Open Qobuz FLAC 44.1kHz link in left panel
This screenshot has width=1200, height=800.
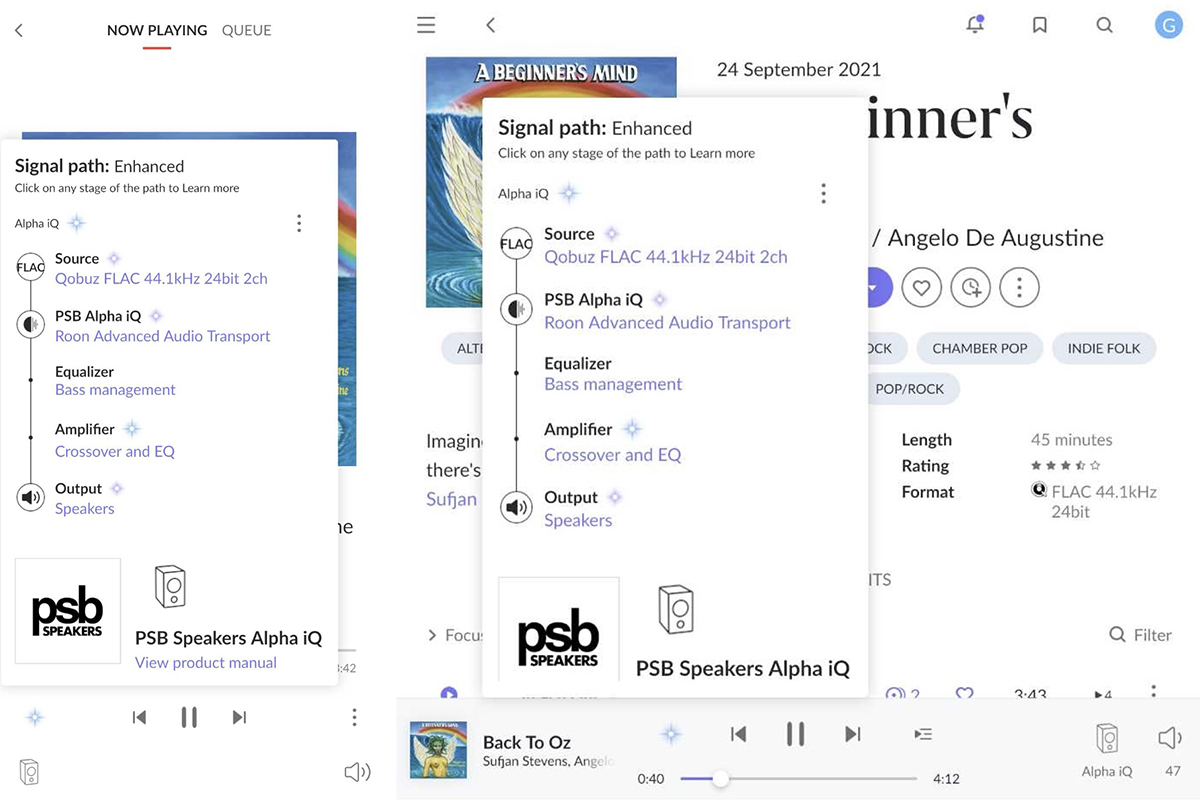pyautogui.click(x=161, y=279)
